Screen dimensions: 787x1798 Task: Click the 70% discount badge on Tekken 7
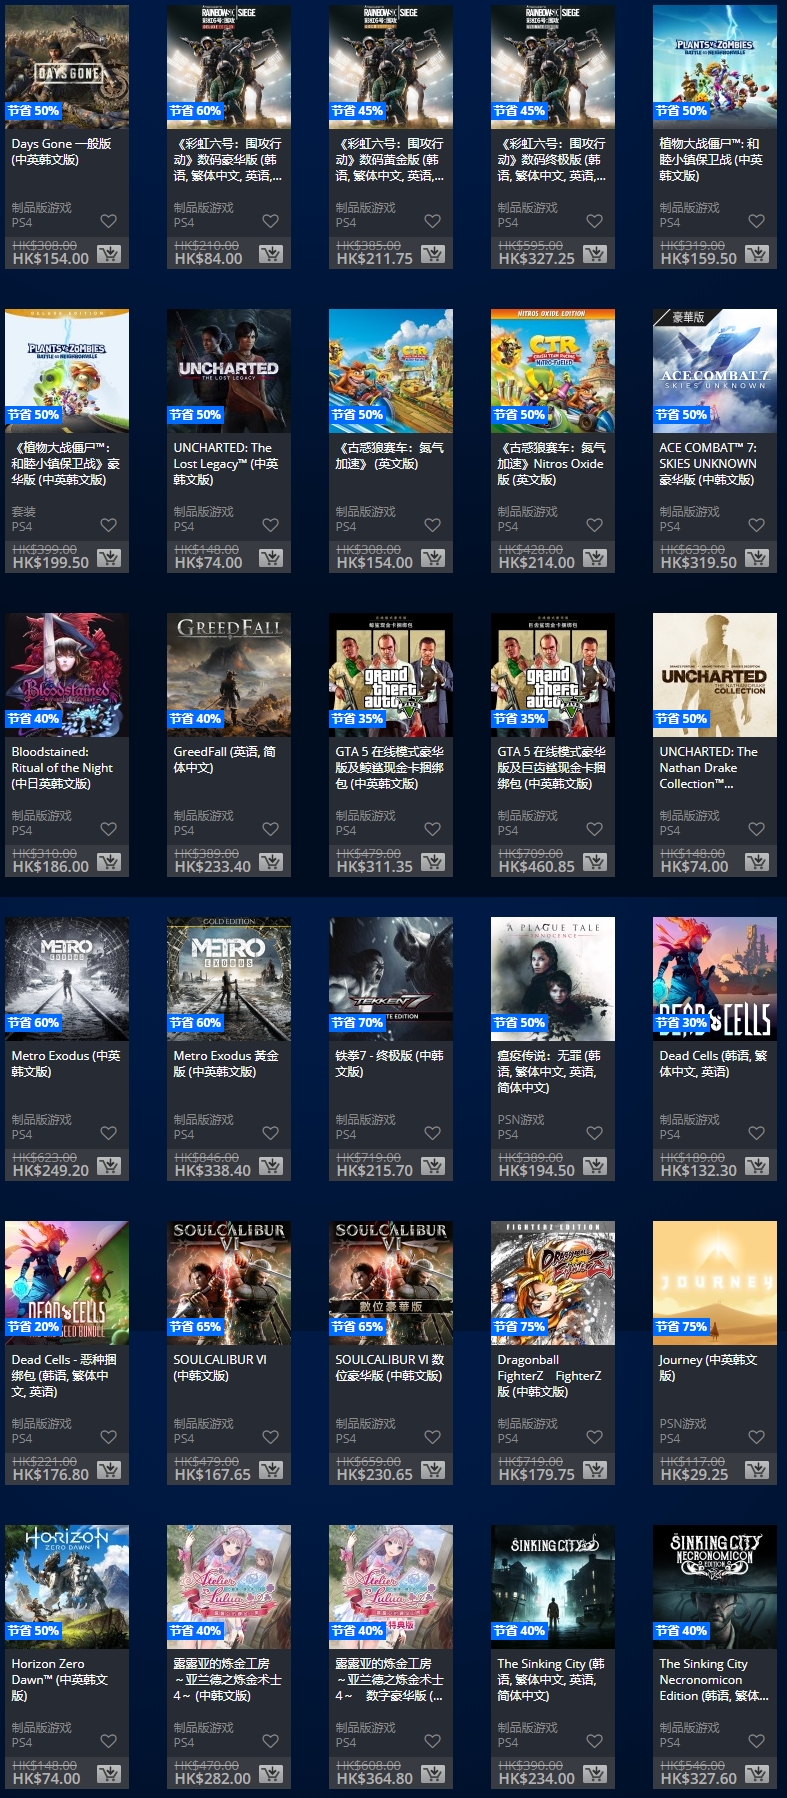point(357,1023)
